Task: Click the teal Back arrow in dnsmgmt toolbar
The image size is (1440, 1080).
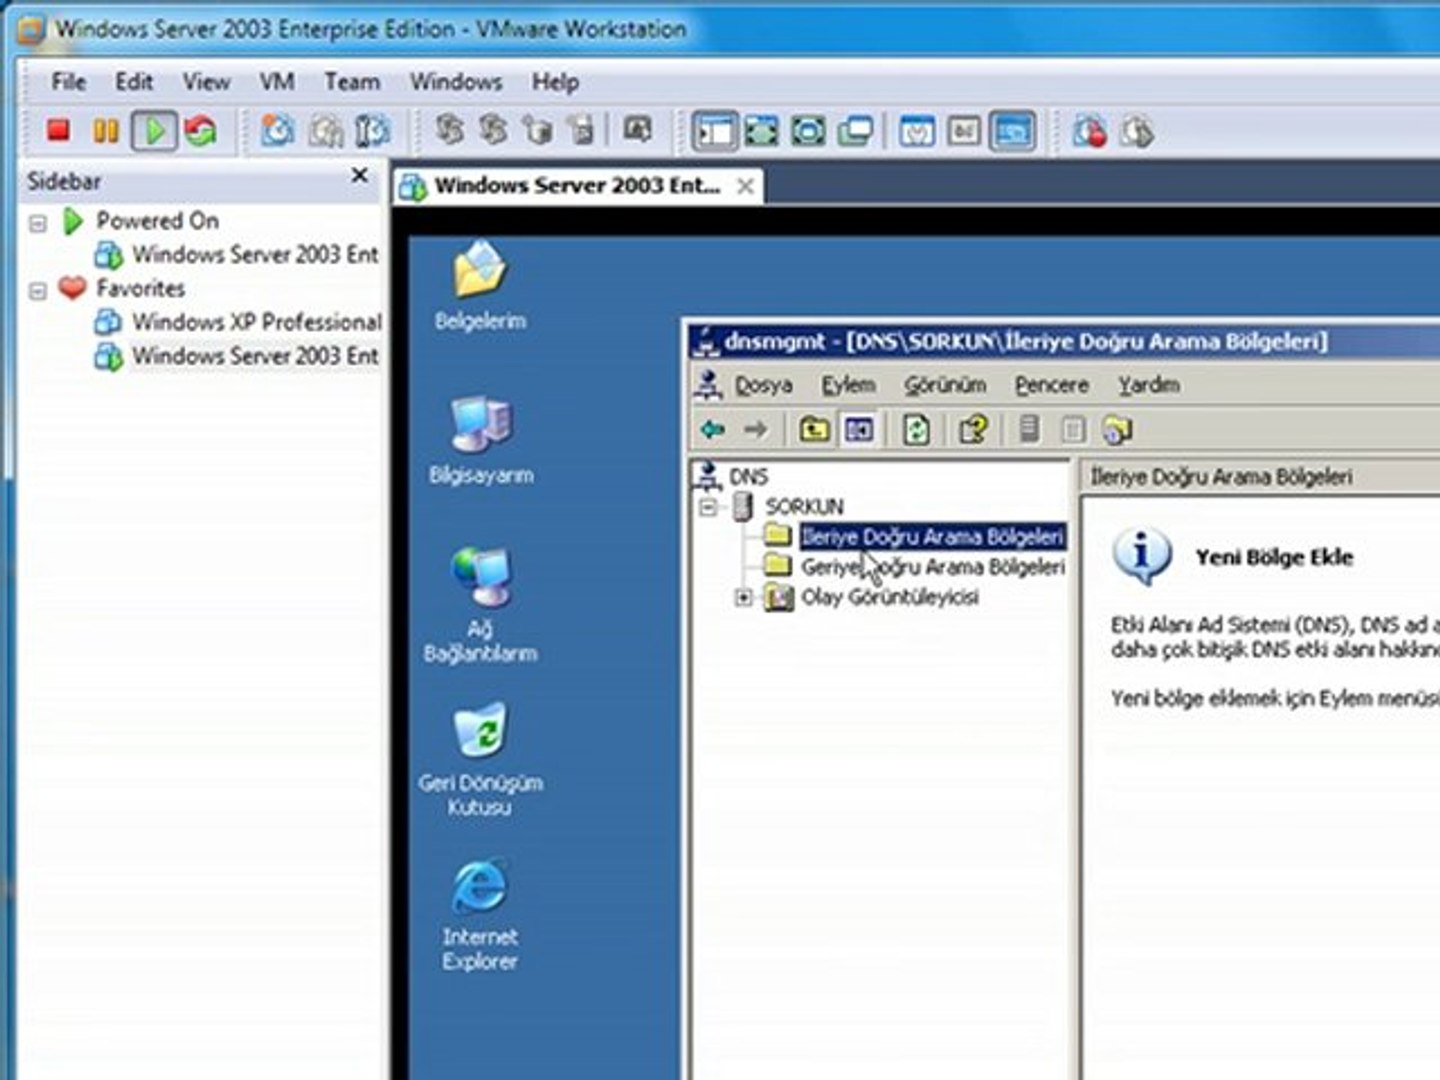Action: point(713,430)
